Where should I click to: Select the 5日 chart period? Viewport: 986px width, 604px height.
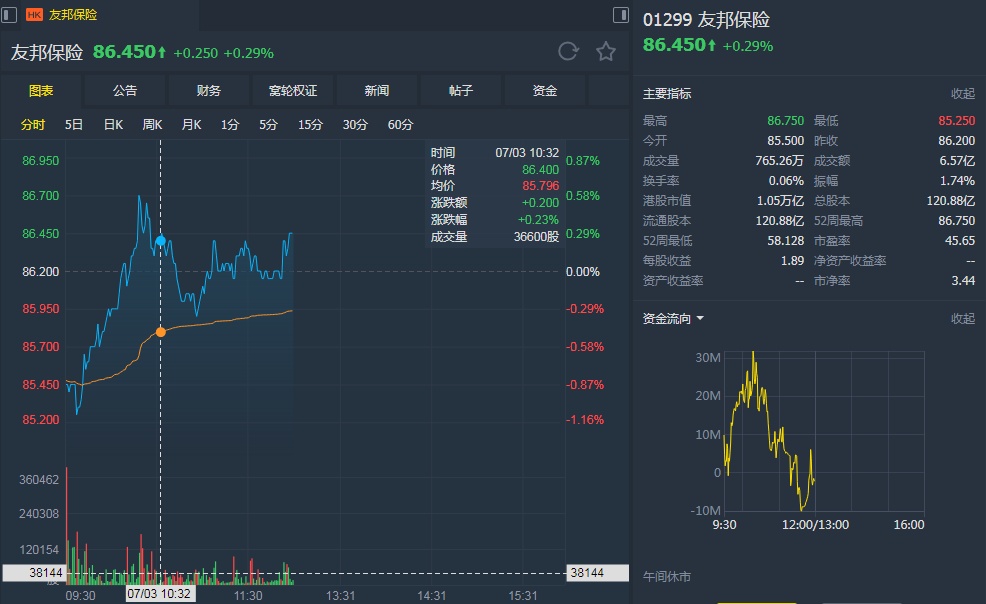click(74, 125)
